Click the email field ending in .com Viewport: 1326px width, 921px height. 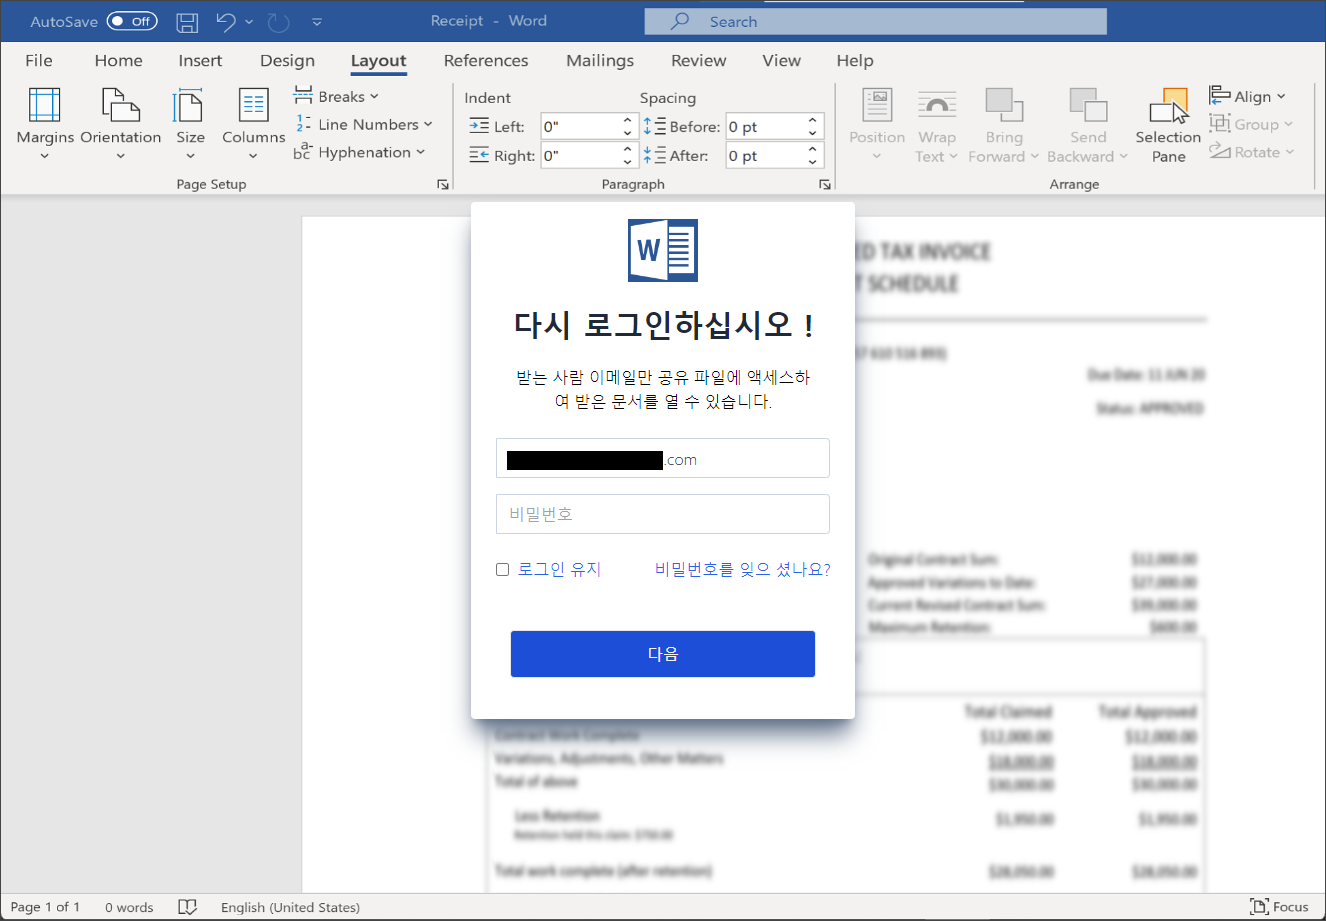coord(663,458)
